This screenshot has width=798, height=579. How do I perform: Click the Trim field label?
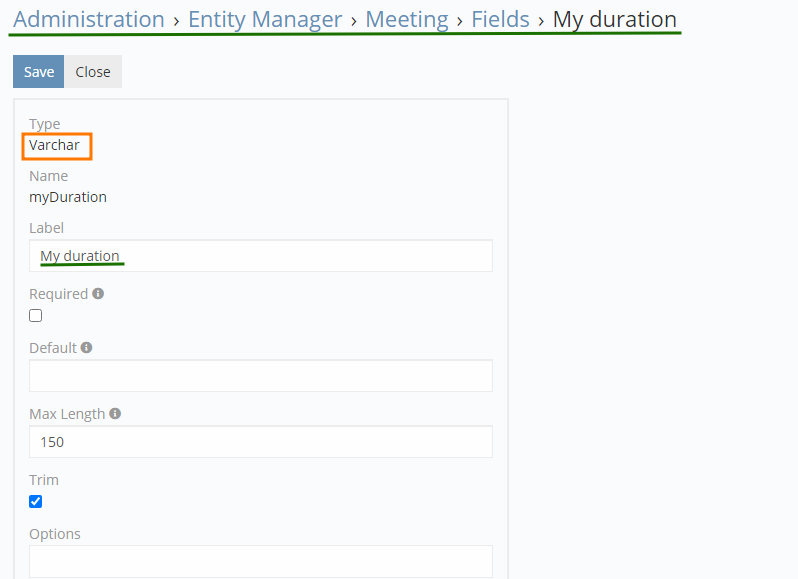click(x=44, y=480)
